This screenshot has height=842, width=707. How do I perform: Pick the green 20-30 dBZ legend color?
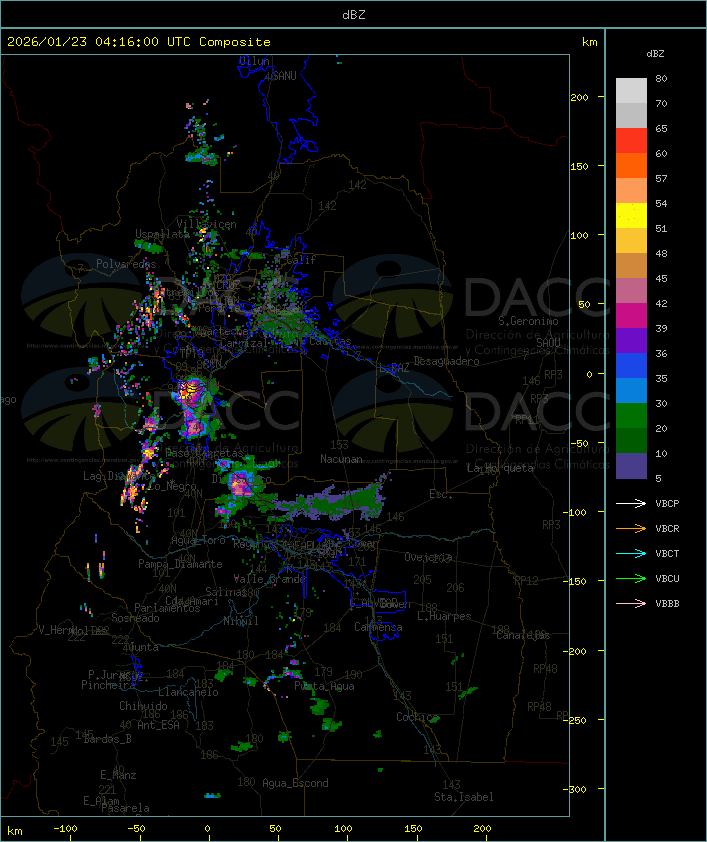coord(631,416)
